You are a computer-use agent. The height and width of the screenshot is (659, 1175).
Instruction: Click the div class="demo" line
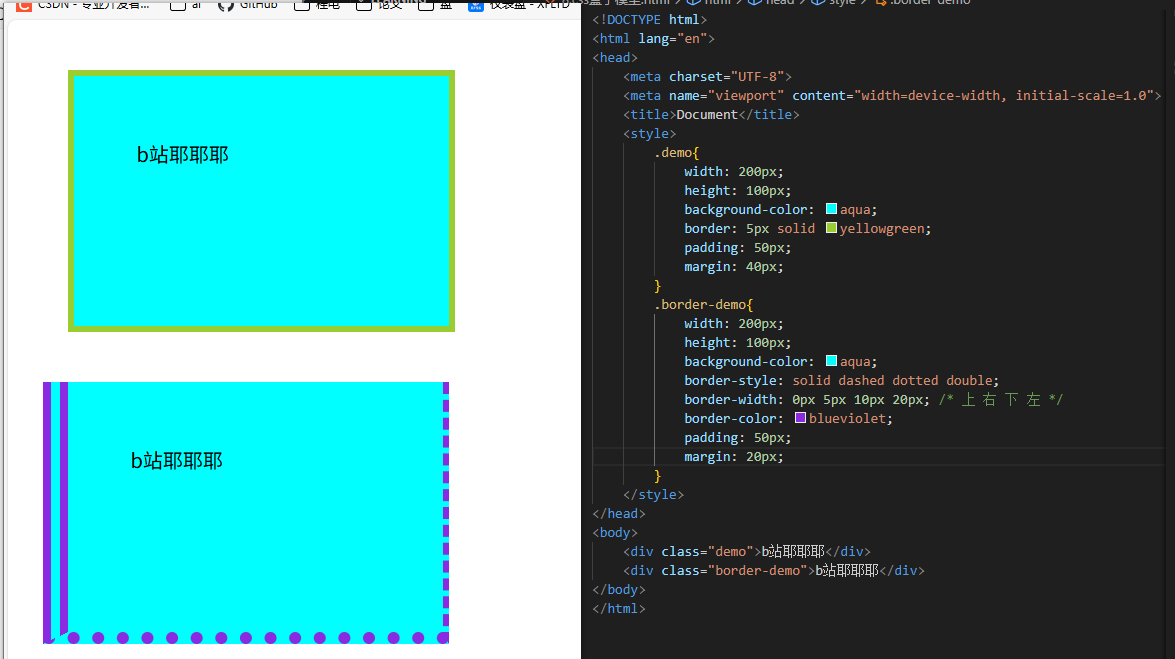746,552
